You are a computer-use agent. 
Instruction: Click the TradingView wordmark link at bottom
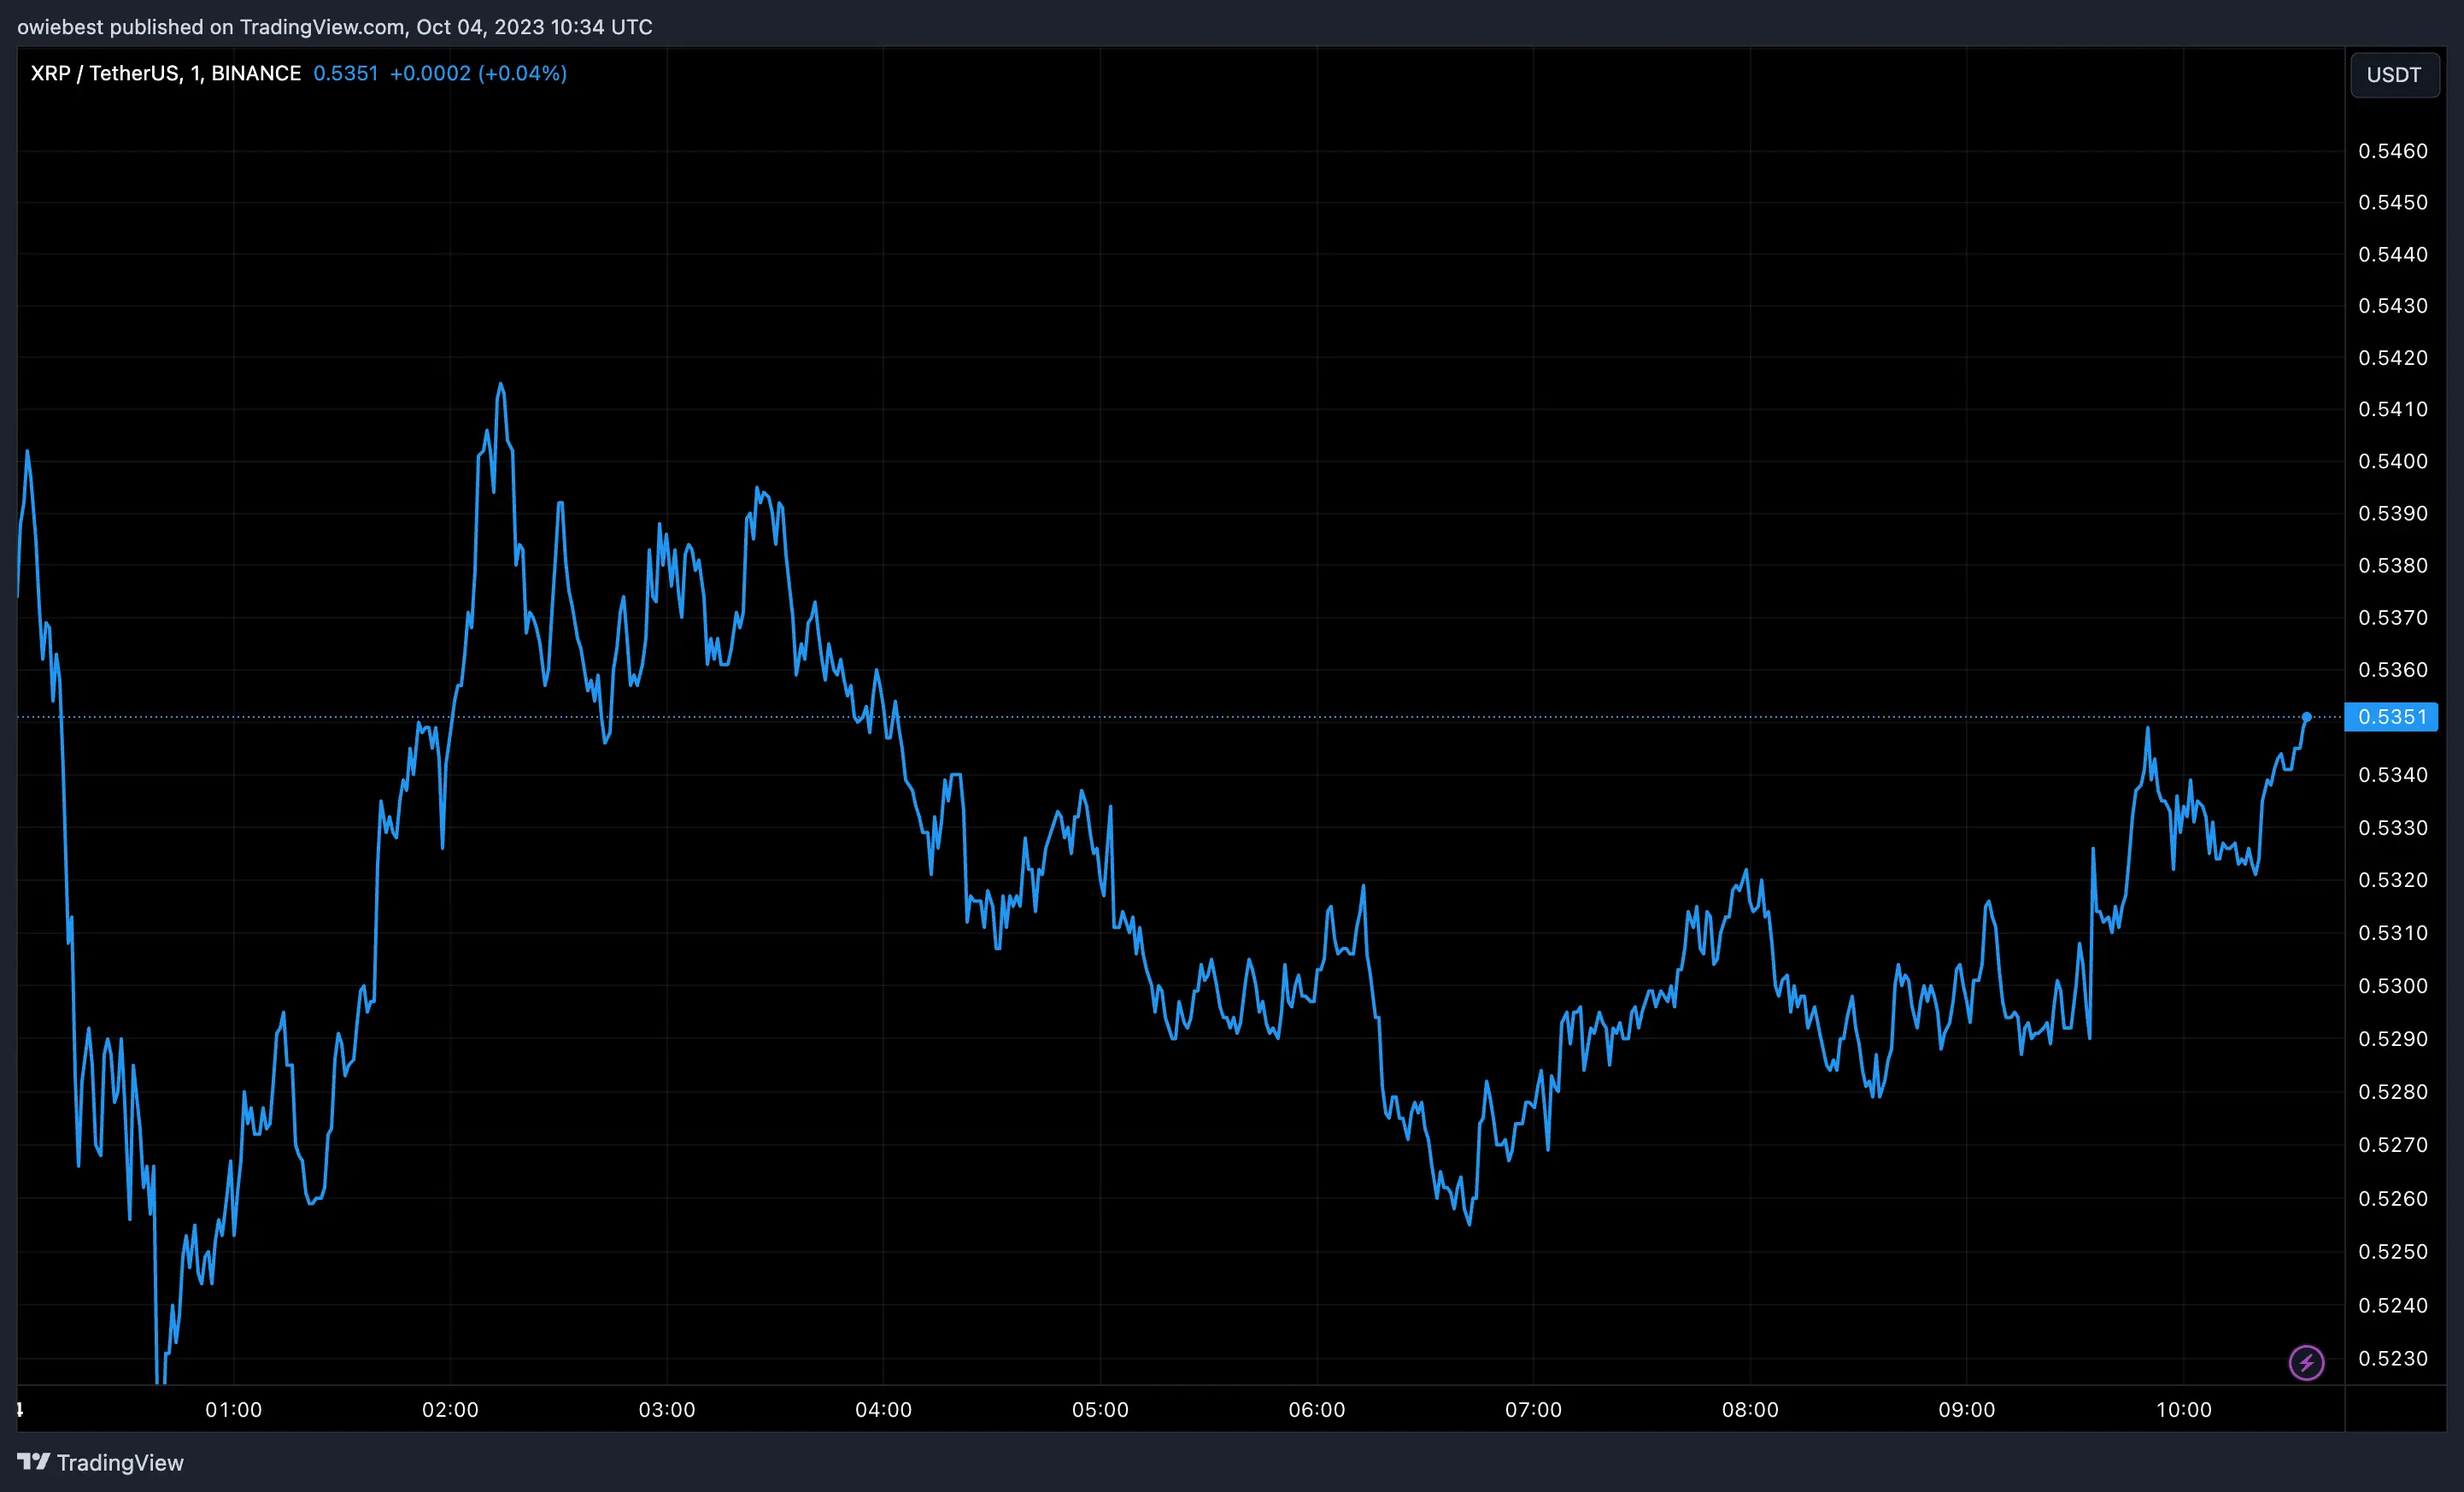click(123, 1462)
